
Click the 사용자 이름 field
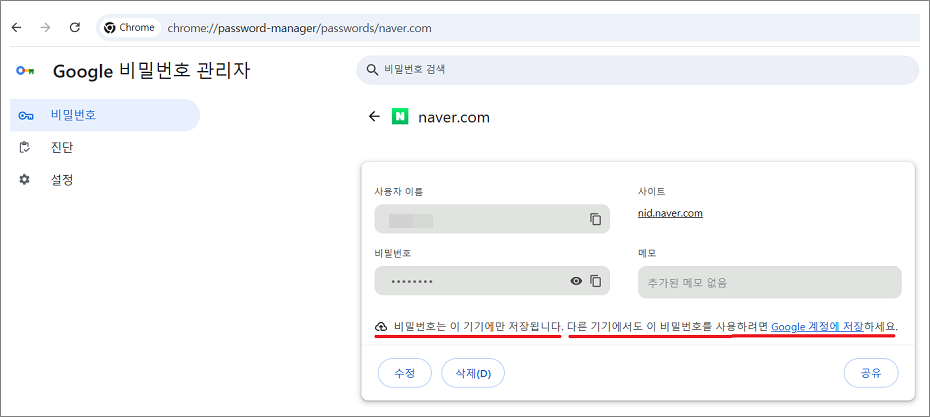[492, 219]
